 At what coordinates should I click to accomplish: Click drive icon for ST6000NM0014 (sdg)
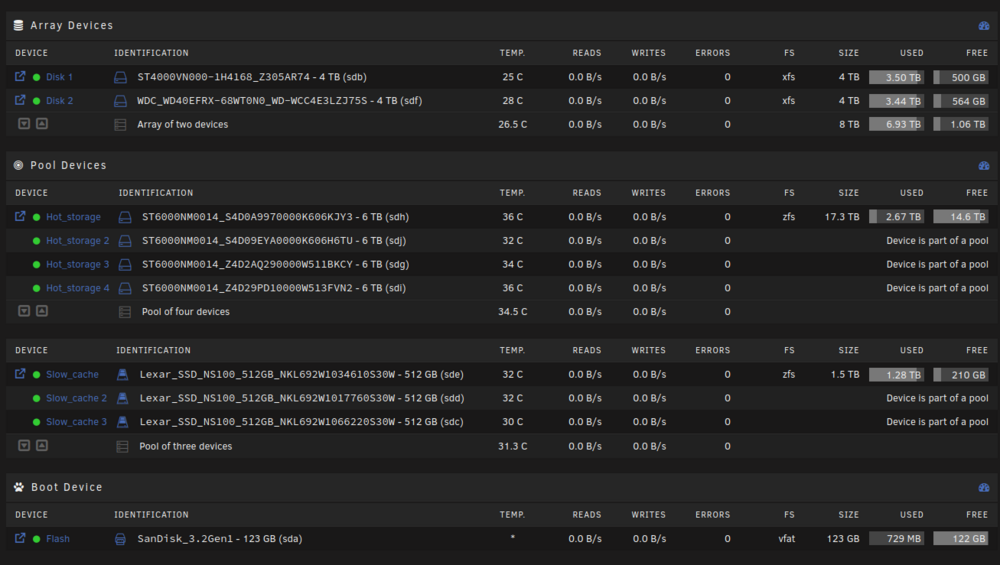[125, 265]
